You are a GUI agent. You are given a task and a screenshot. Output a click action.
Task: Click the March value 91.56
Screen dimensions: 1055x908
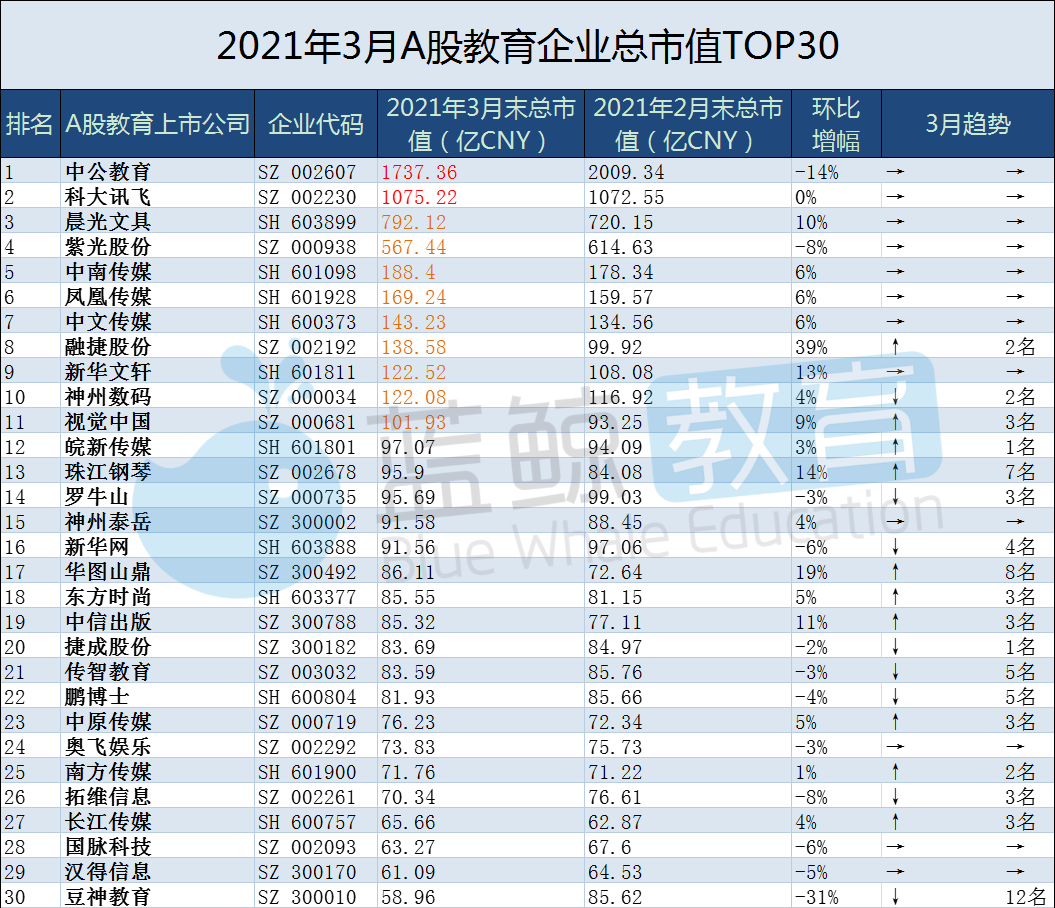(408, 547)
